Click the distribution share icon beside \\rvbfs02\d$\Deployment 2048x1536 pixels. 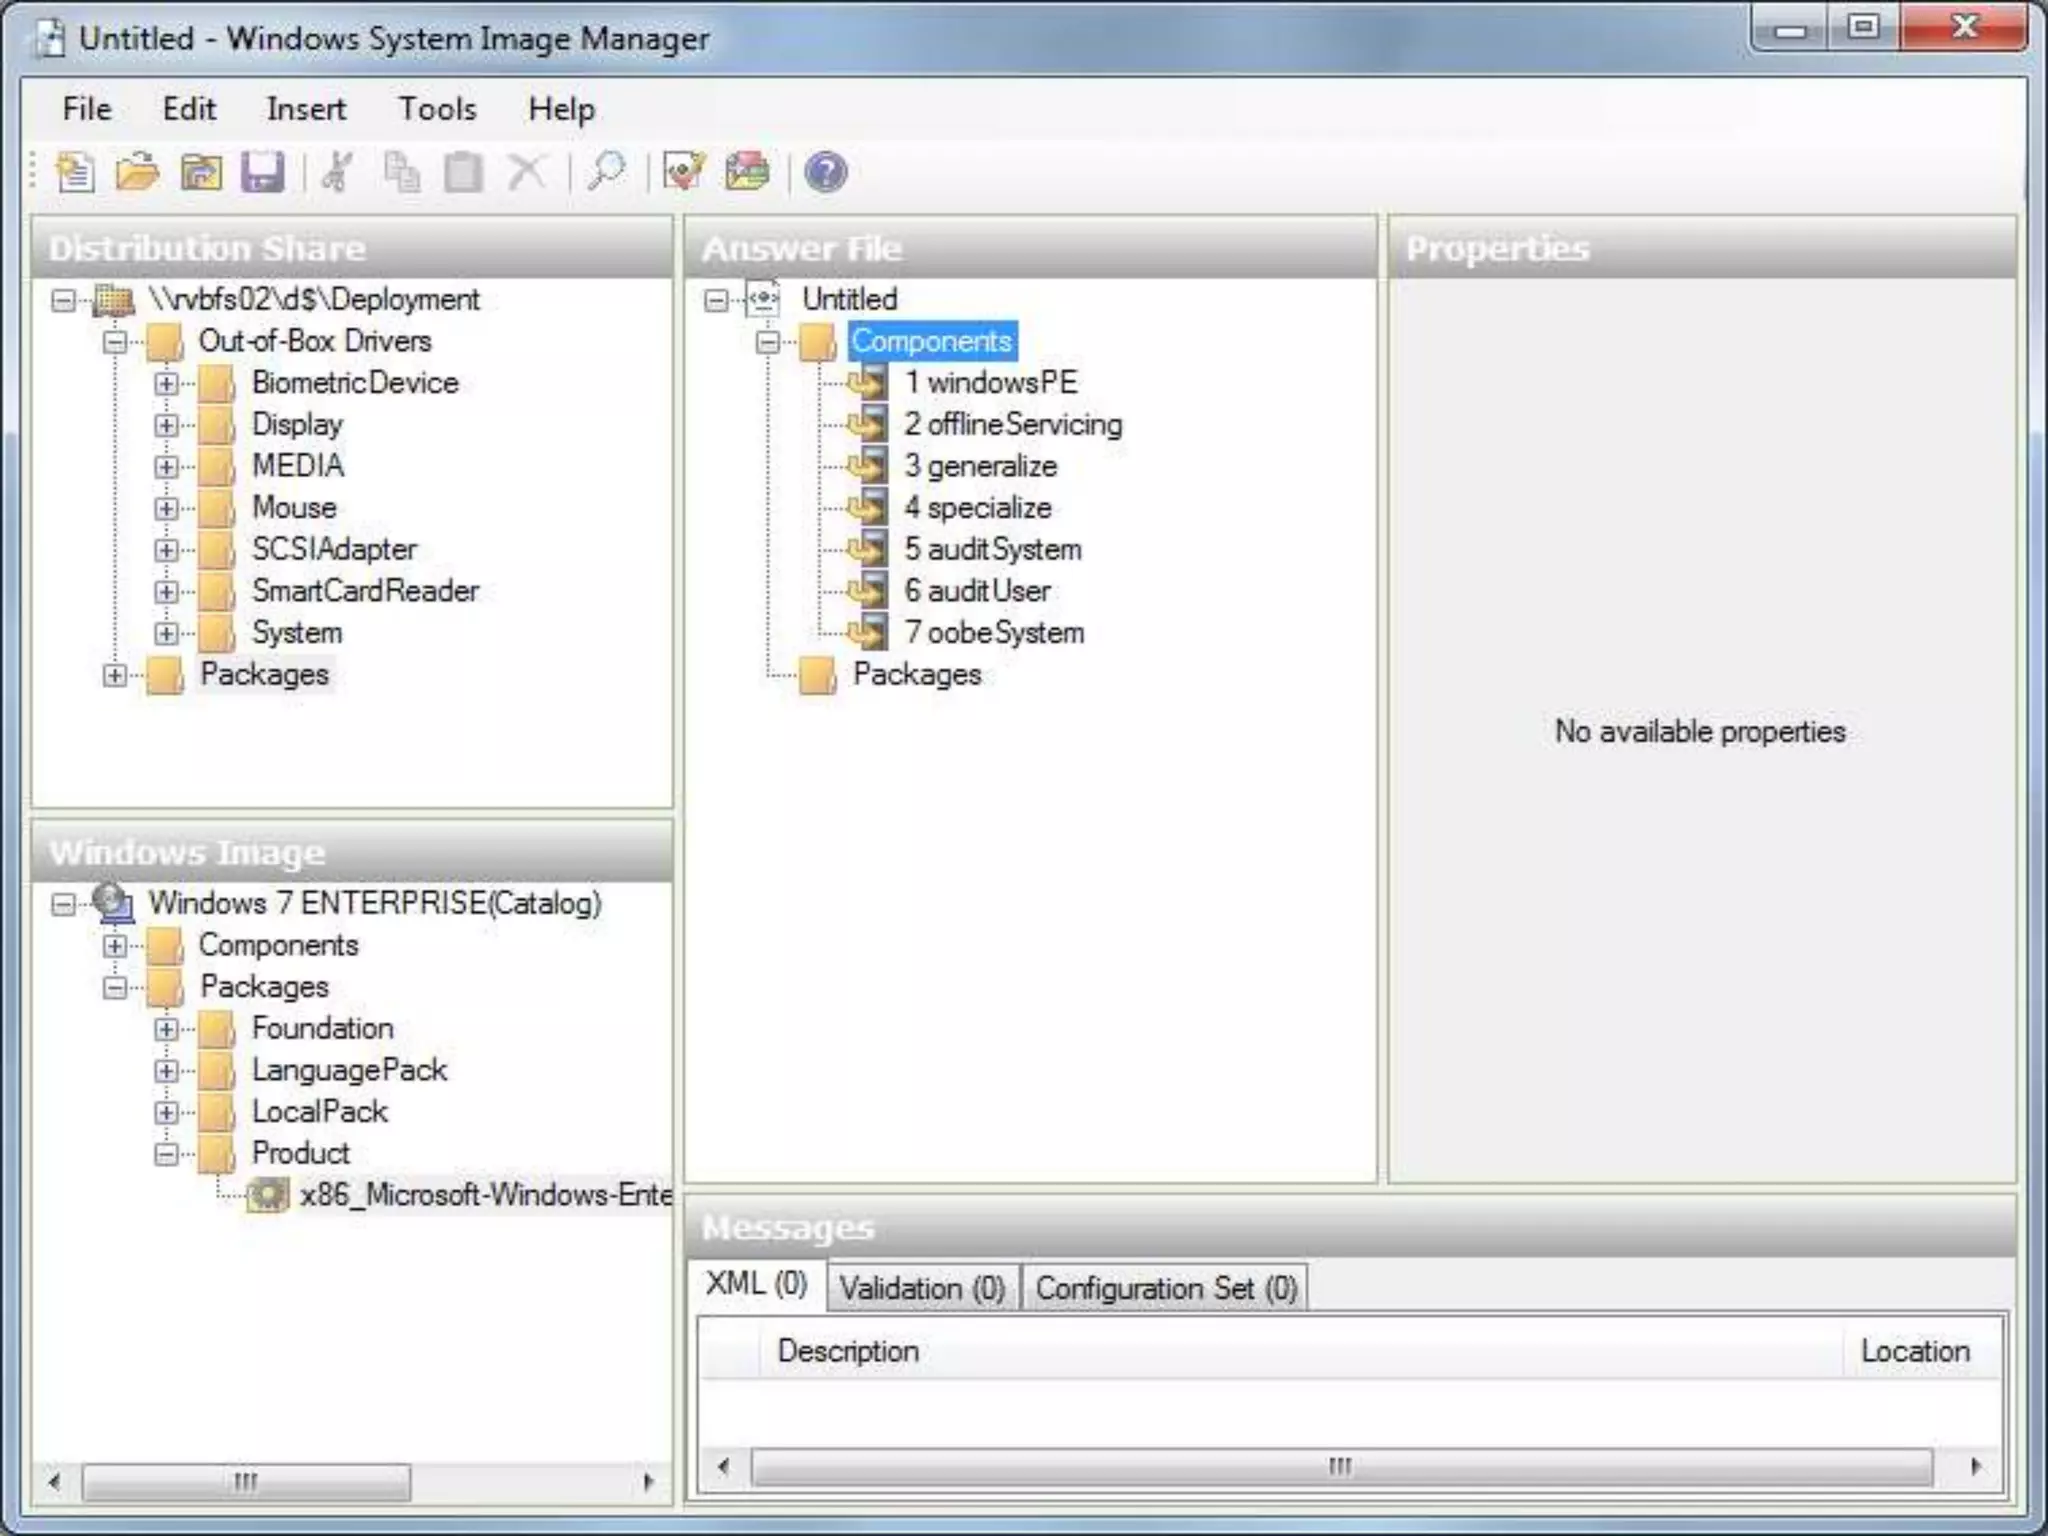[x=114, y=299]
